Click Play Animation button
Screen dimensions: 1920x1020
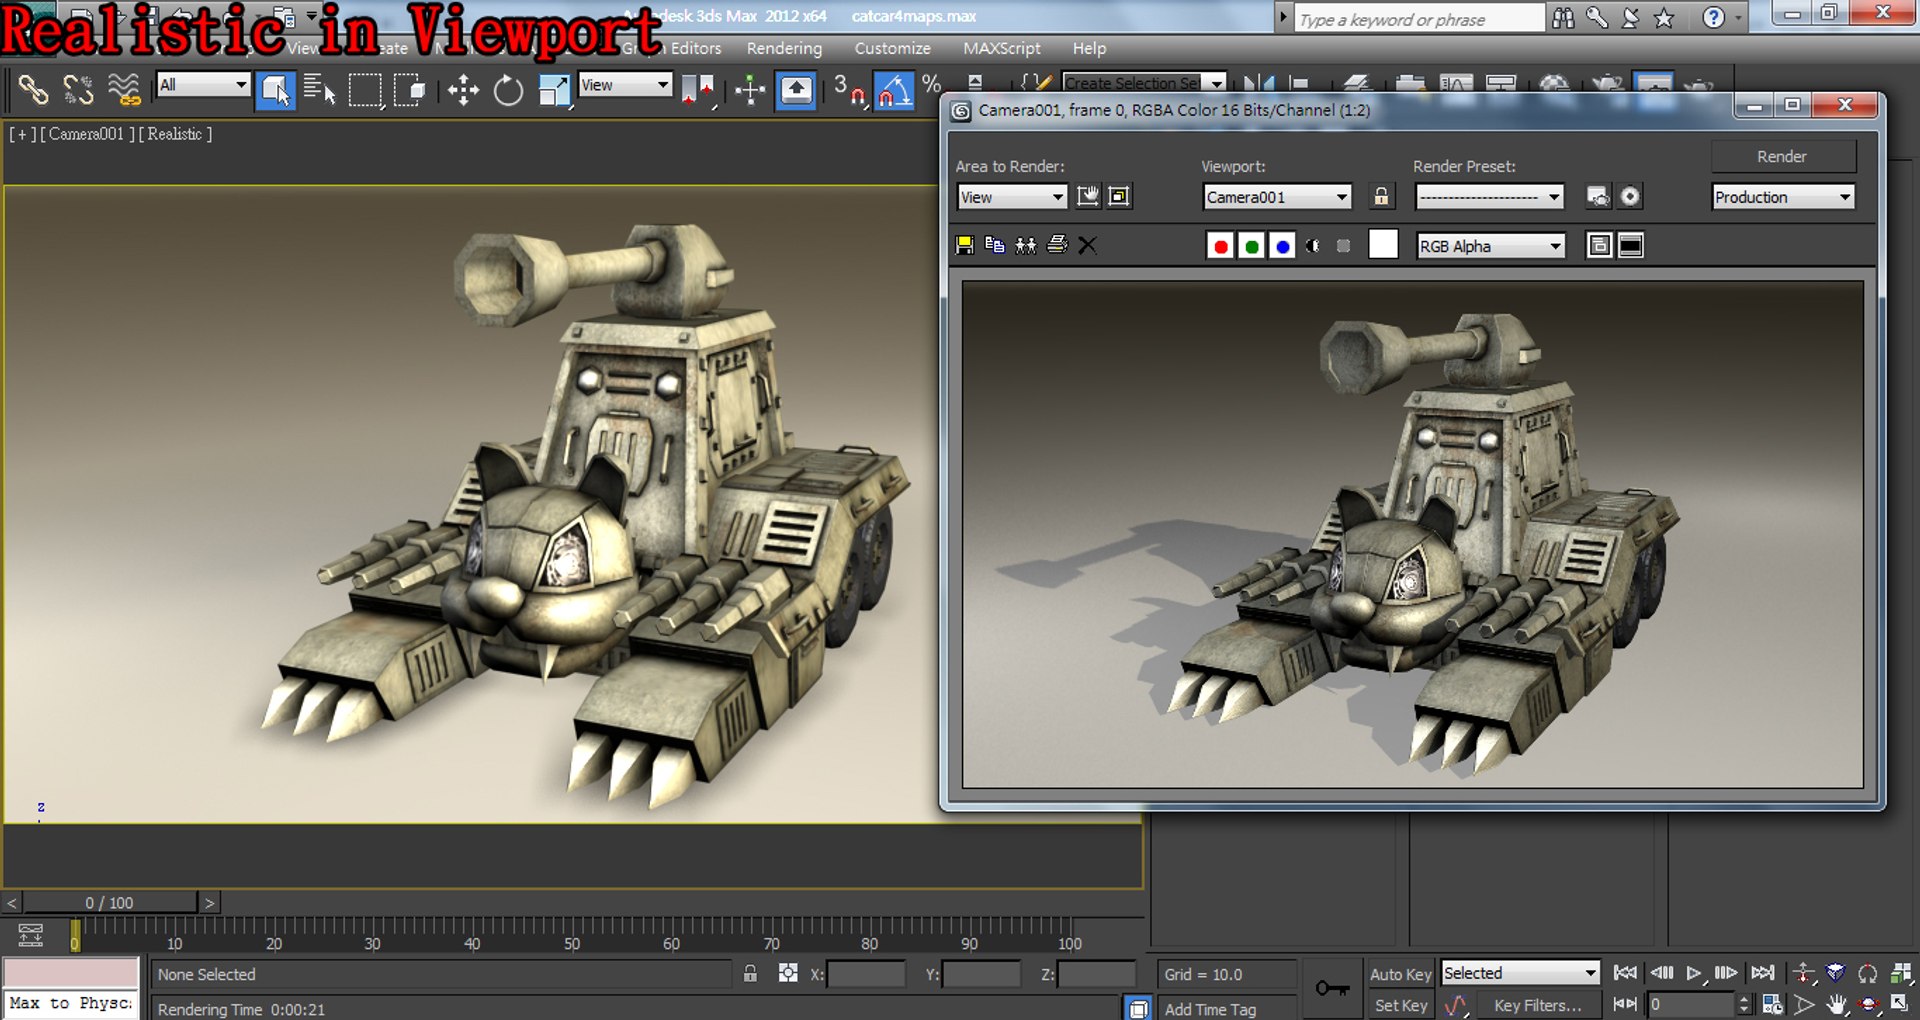pos(1693,973)
